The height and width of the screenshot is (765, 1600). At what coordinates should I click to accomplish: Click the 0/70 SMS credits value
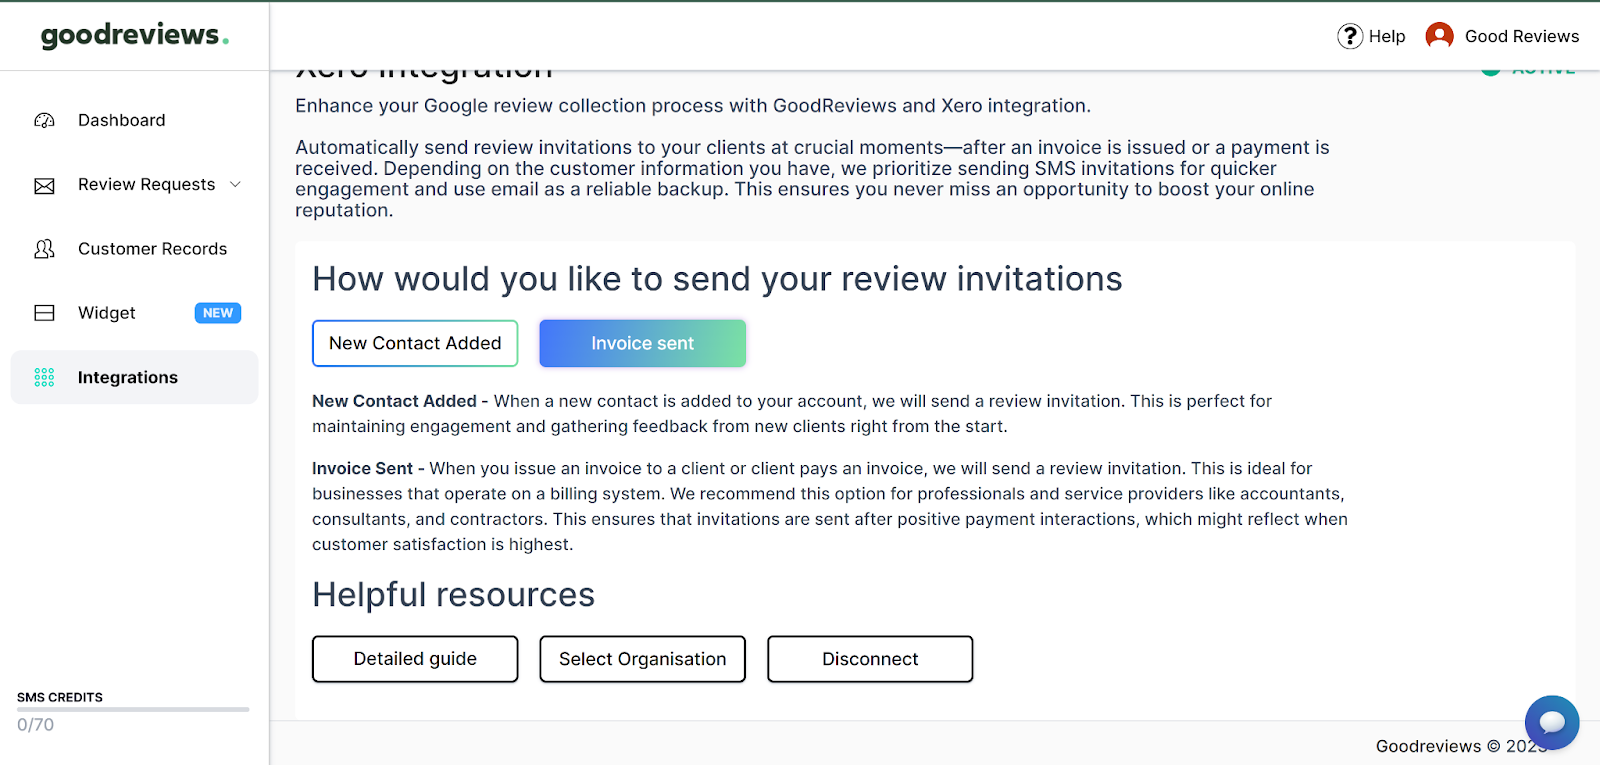35,725
